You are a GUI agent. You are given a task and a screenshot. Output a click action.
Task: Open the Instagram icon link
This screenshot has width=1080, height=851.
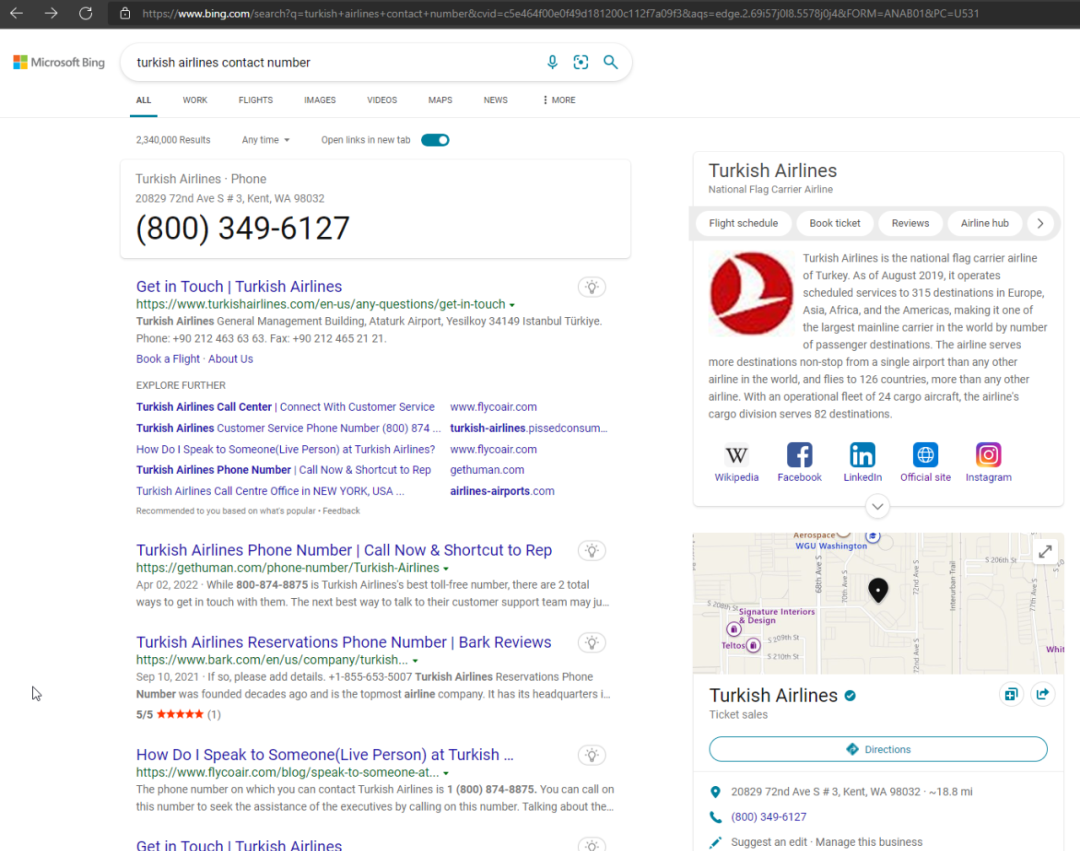click(988, 455)
